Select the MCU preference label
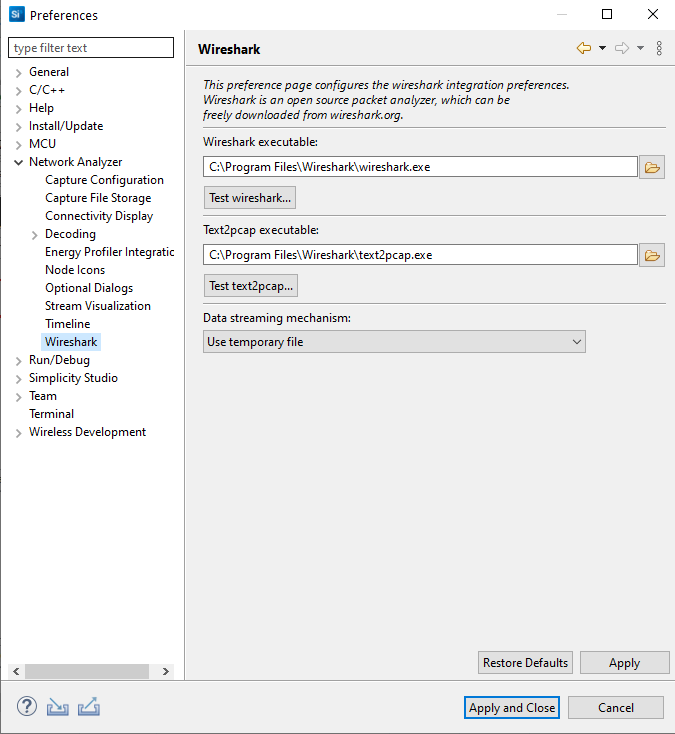Image resolution: width=675 pixels, height=734 pixels. [42, 144]
